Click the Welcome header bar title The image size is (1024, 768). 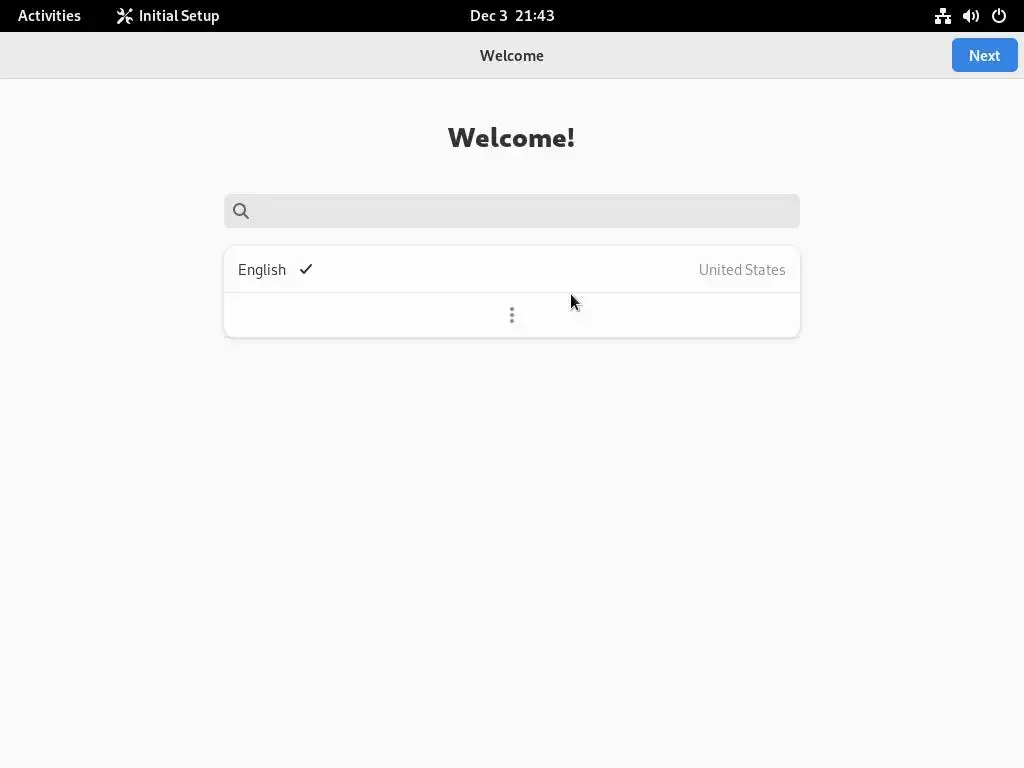pyautogui.click(x=512, y=56)
